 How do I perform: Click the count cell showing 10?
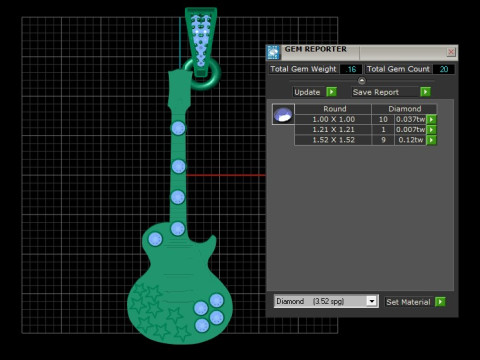pos(383,119)
